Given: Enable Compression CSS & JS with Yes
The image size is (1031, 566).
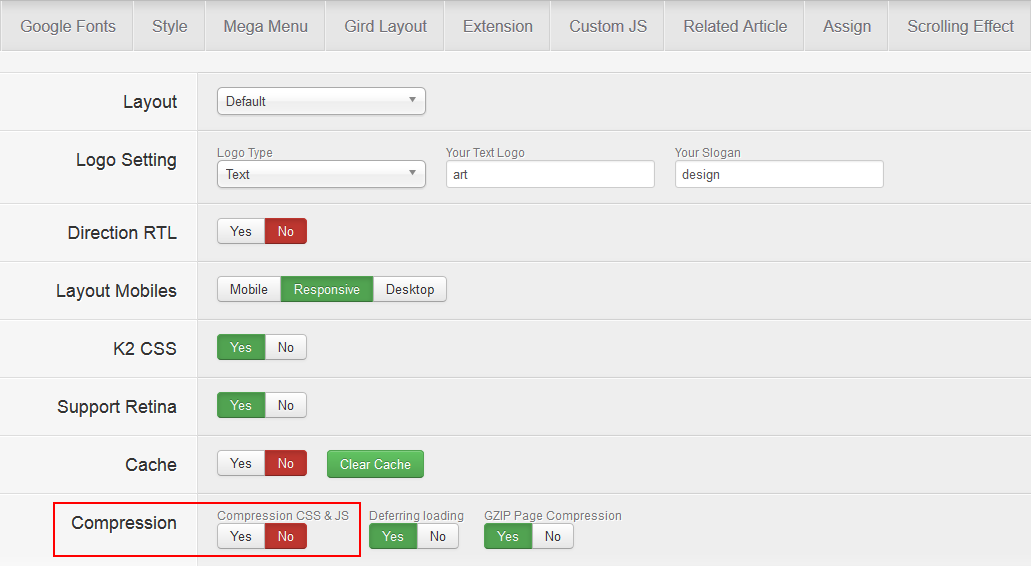Looking at the screenshot, I should (241, 536).
